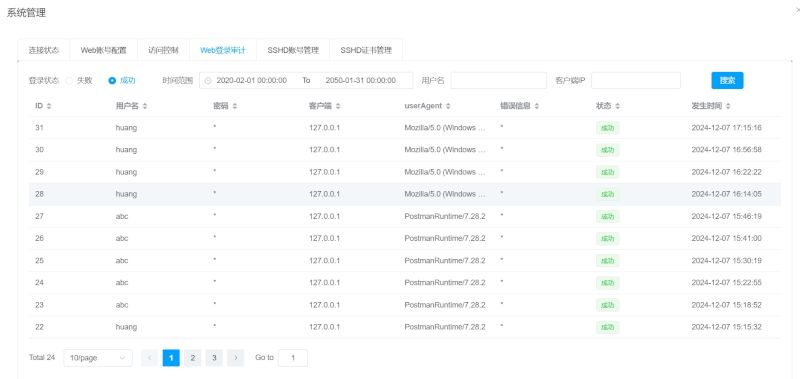Click Mozilla/5.0 userAgent in row 29

445,172
